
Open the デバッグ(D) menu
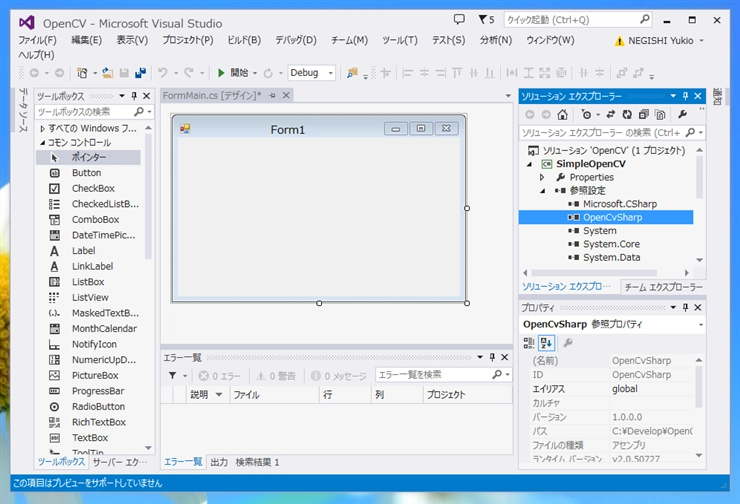(296, 40)
